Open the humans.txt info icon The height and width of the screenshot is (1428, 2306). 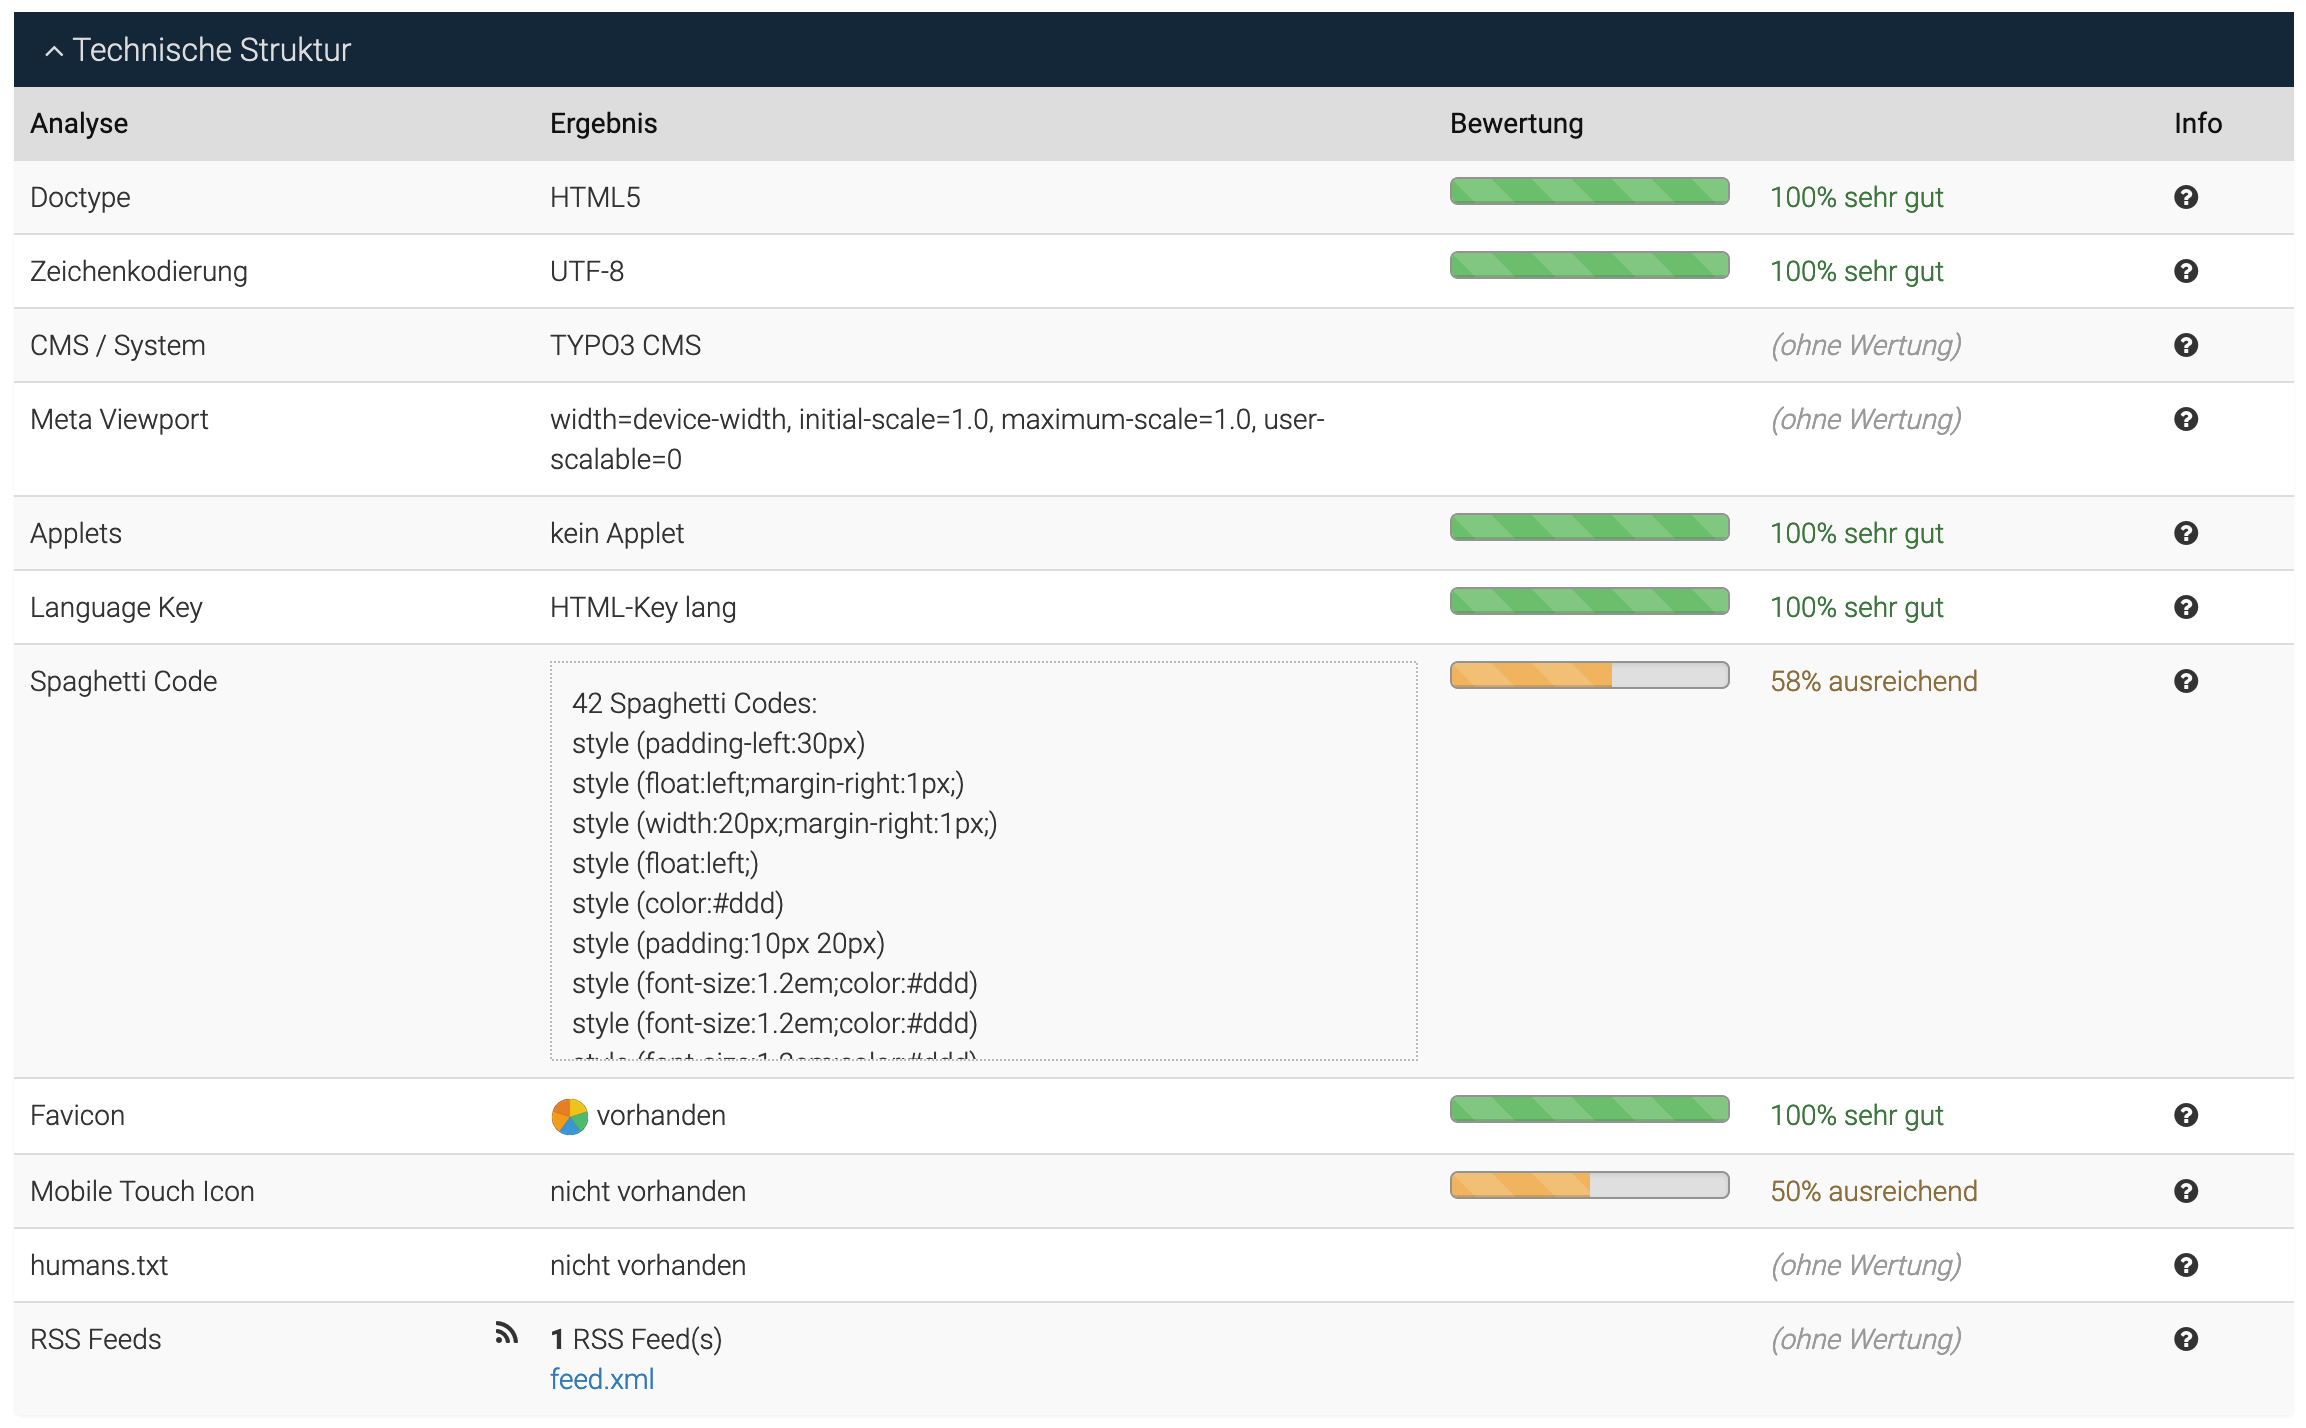2186,1264
